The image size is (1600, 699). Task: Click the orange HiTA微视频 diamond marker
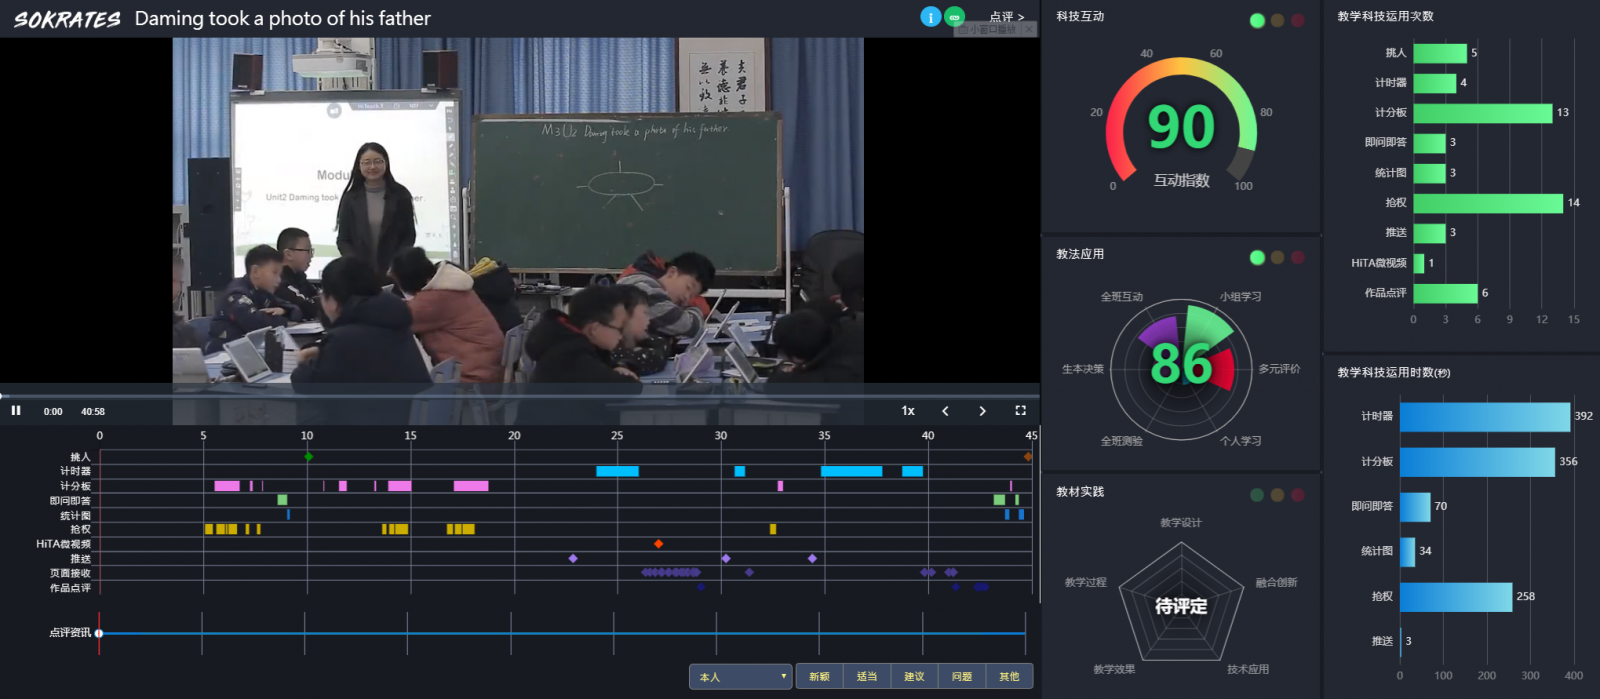click(658, 544)
